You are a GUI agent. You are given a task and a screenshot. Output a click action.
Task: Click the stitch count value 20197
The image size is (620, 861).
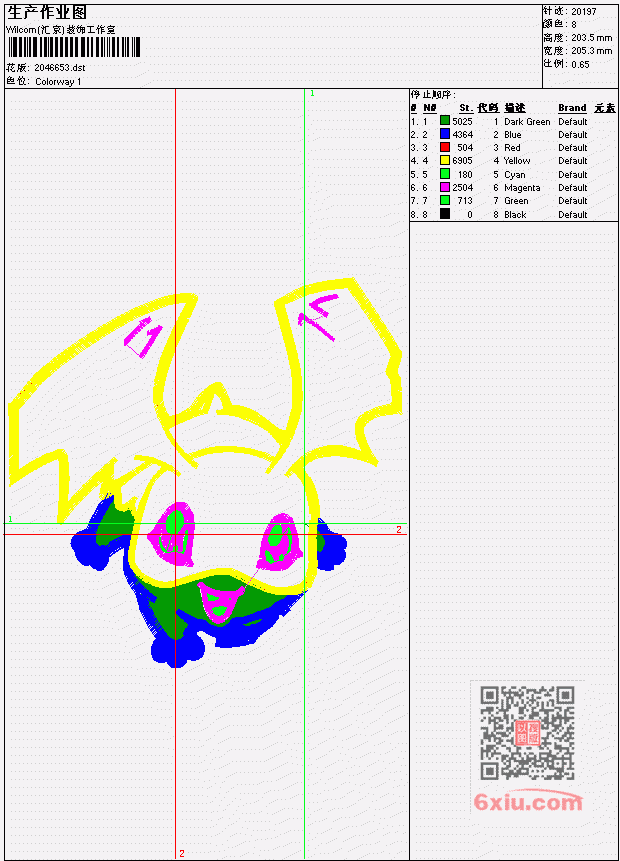584,11
